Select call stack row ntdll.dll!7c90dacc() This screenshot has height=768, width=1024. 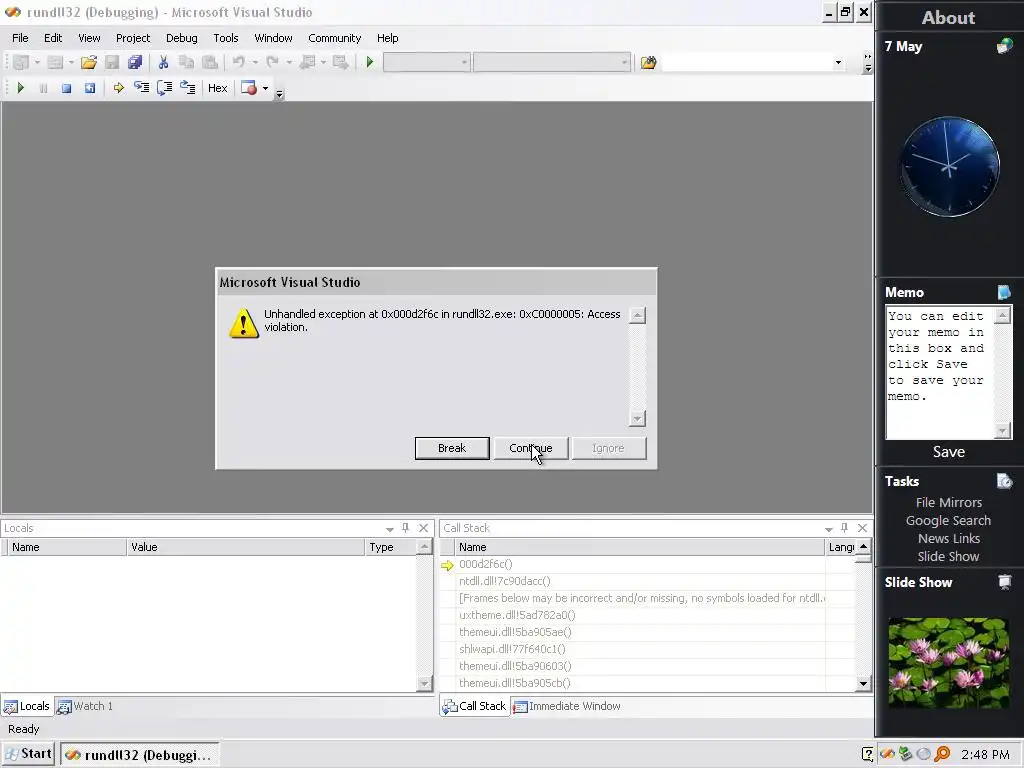(x=504, y=581)
